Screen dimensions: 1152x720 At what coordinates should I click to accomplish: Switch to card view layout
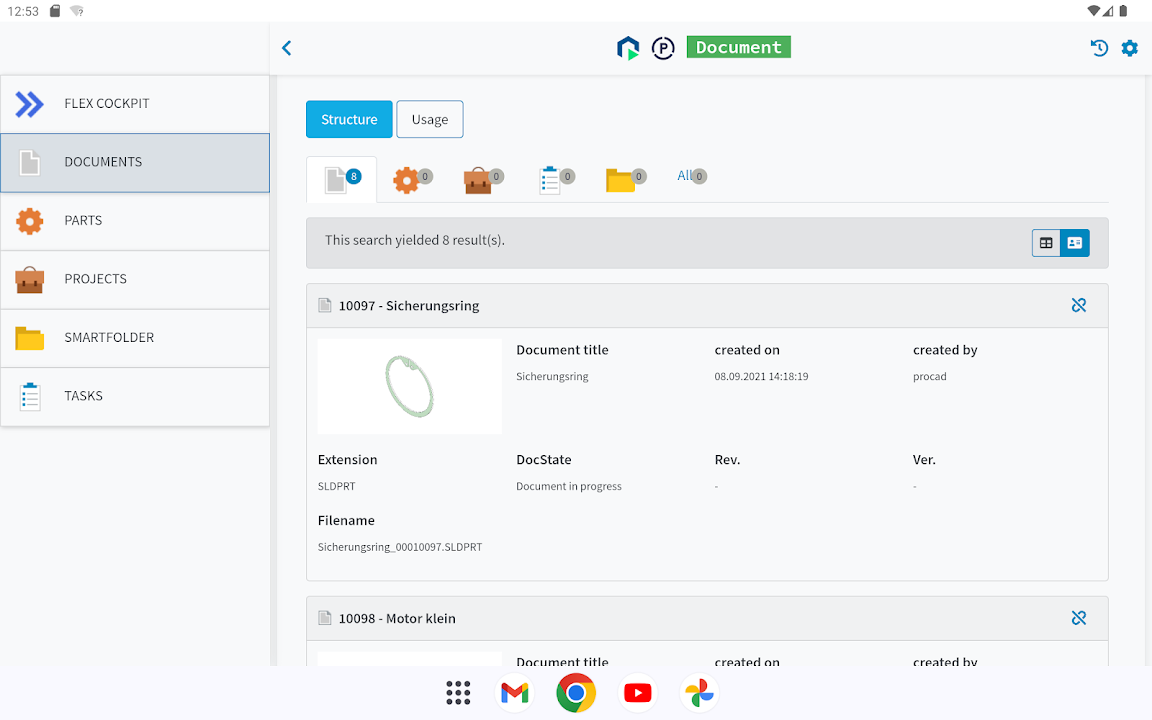1075,243
